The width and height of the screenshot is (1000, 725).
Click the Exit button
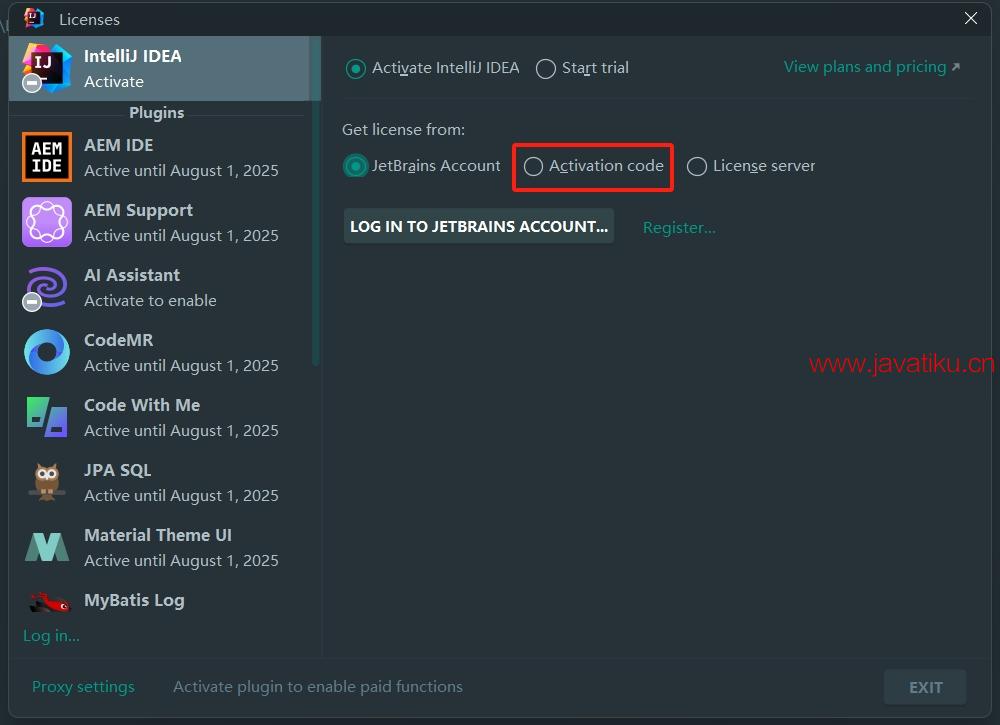925,687
